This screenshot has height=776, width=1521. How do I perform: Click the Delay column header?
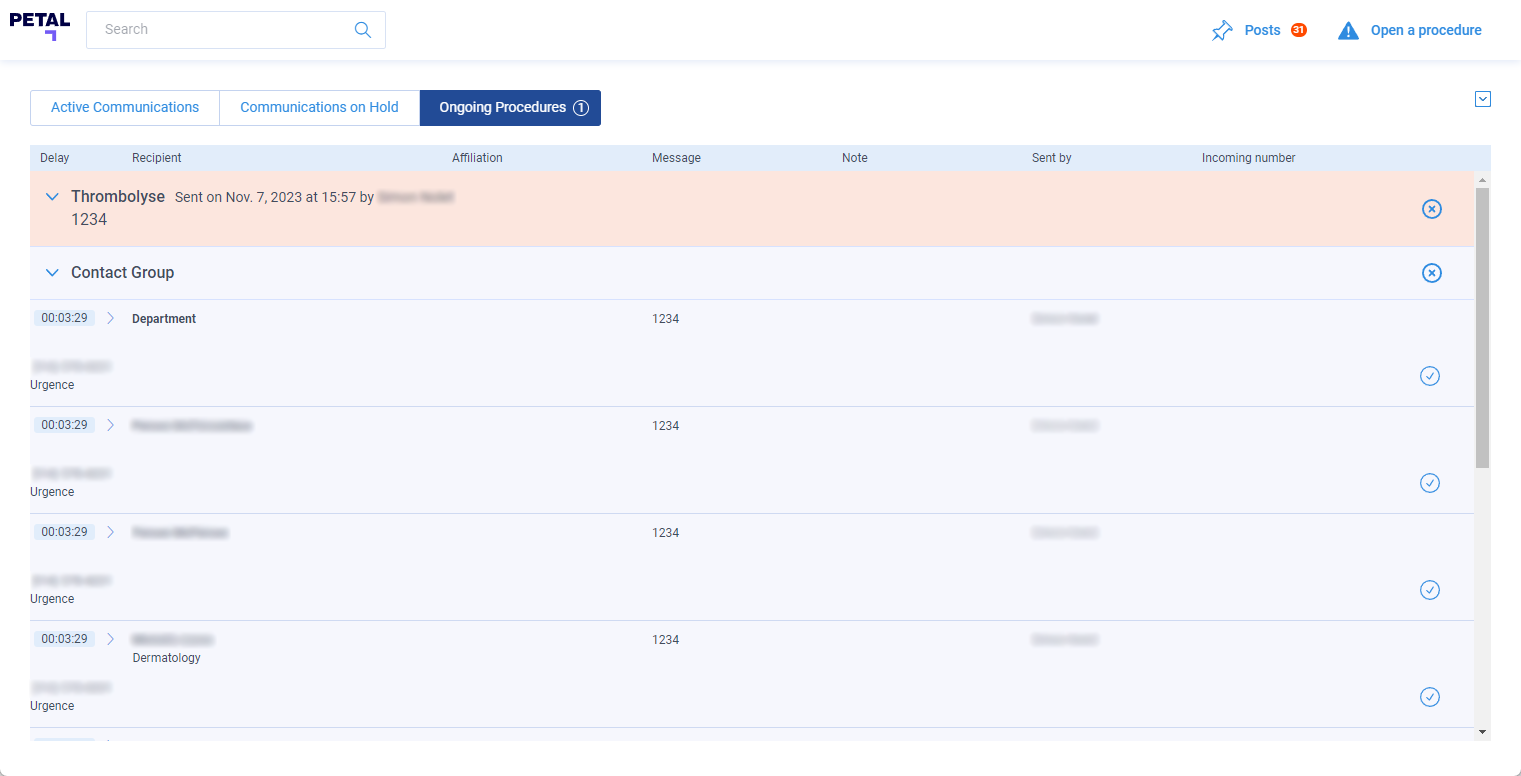[x=55, y=158]
